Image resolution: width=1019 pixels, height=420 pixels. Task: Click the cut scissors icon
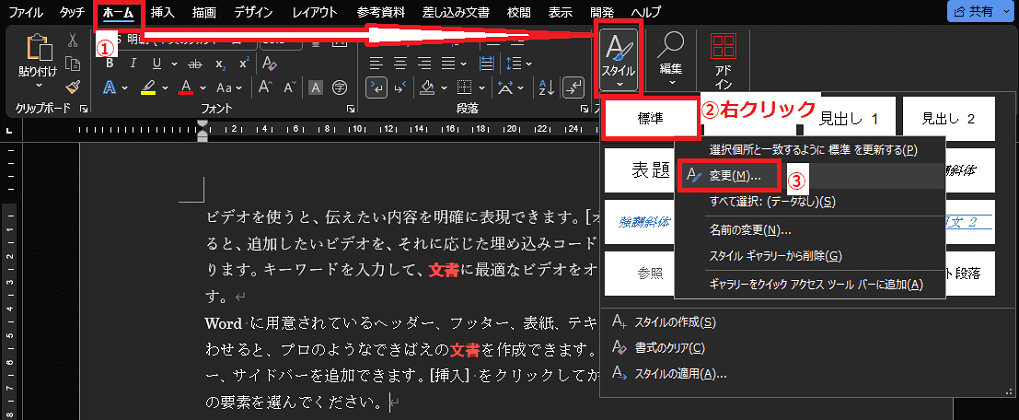pos(73,40)
